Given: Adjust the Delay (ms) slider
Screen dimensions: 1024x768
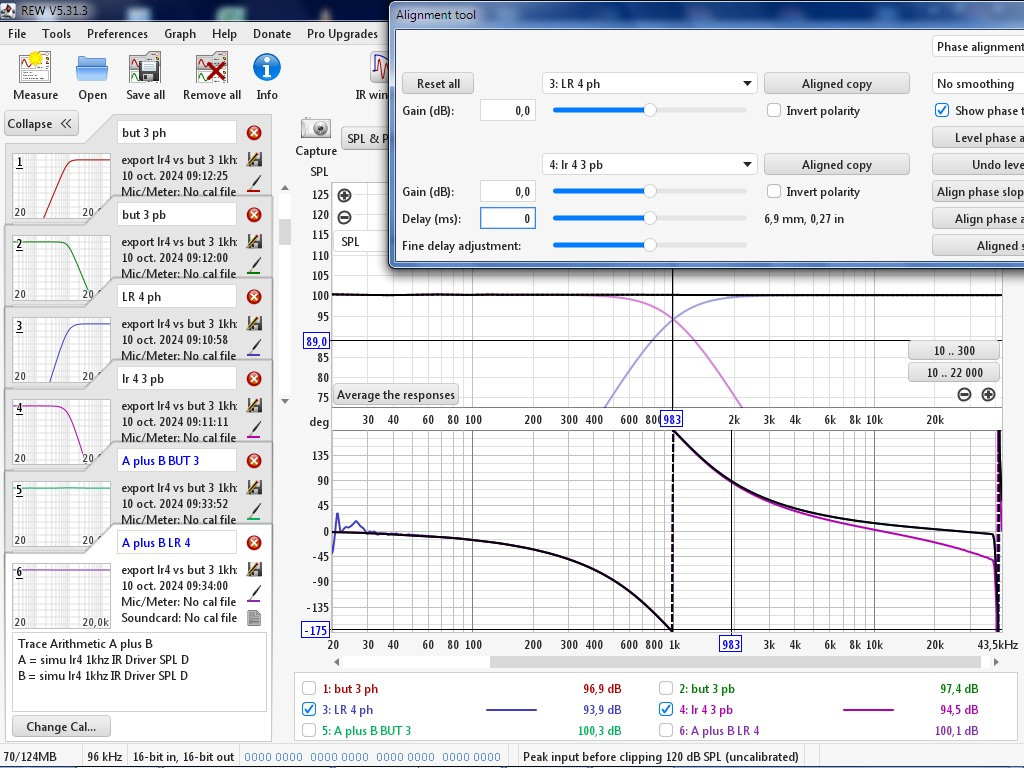Looking at the screenshot, I should pos(650,218).
